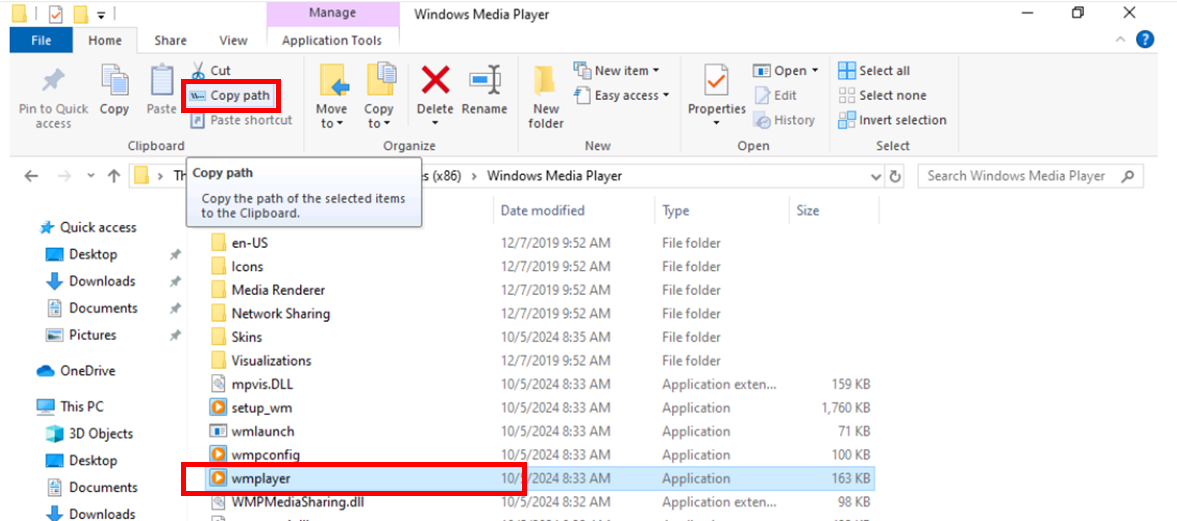Click the Refresh button beside address bar
This screenshot has height=521, width=1177.
click(896, 176)
